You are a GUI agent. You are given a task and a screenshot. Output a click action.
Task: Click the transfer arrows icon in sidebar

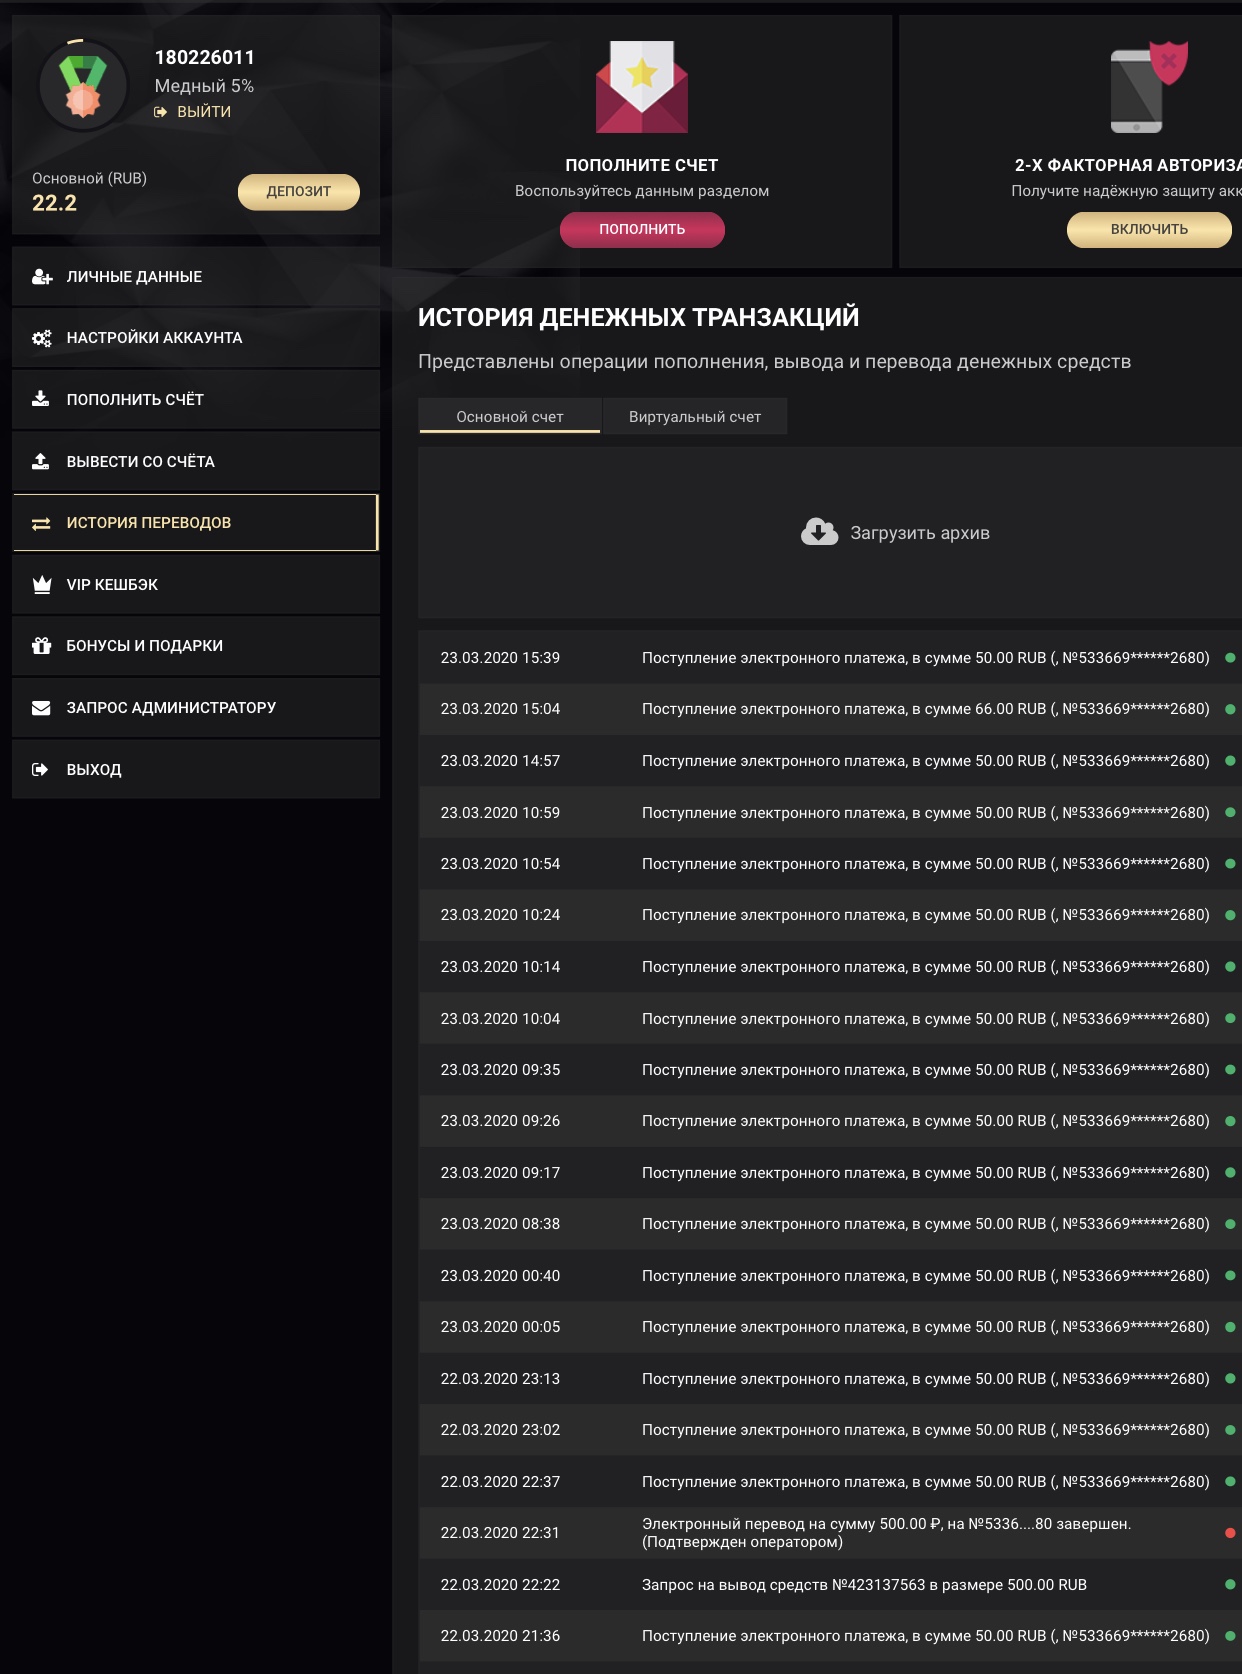[41, 523]
